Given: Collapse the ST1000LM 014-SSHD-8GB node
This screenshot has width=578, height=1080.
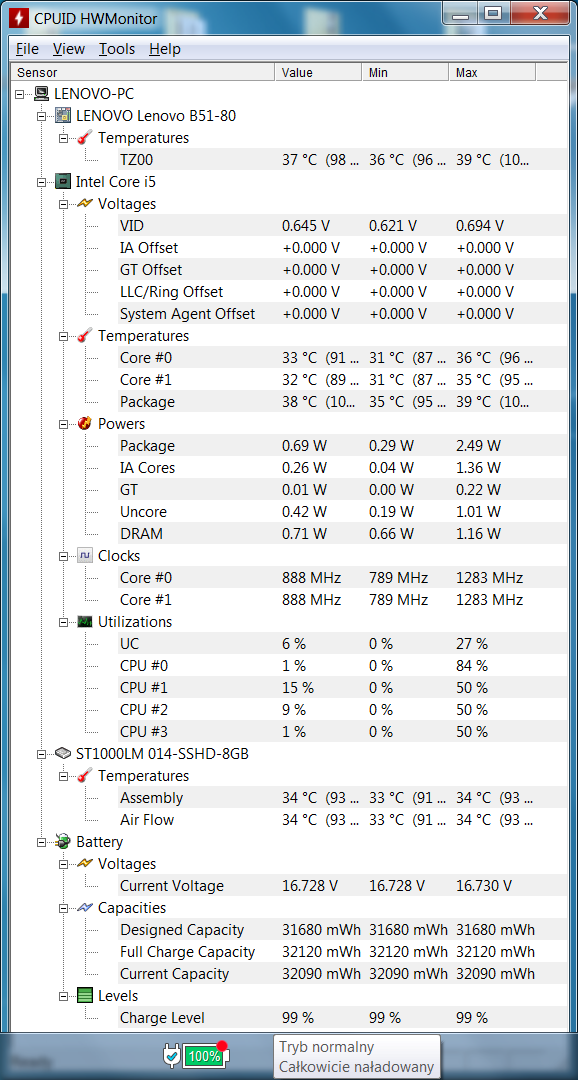Looking at the screenshot, I should tap(41, 754).
